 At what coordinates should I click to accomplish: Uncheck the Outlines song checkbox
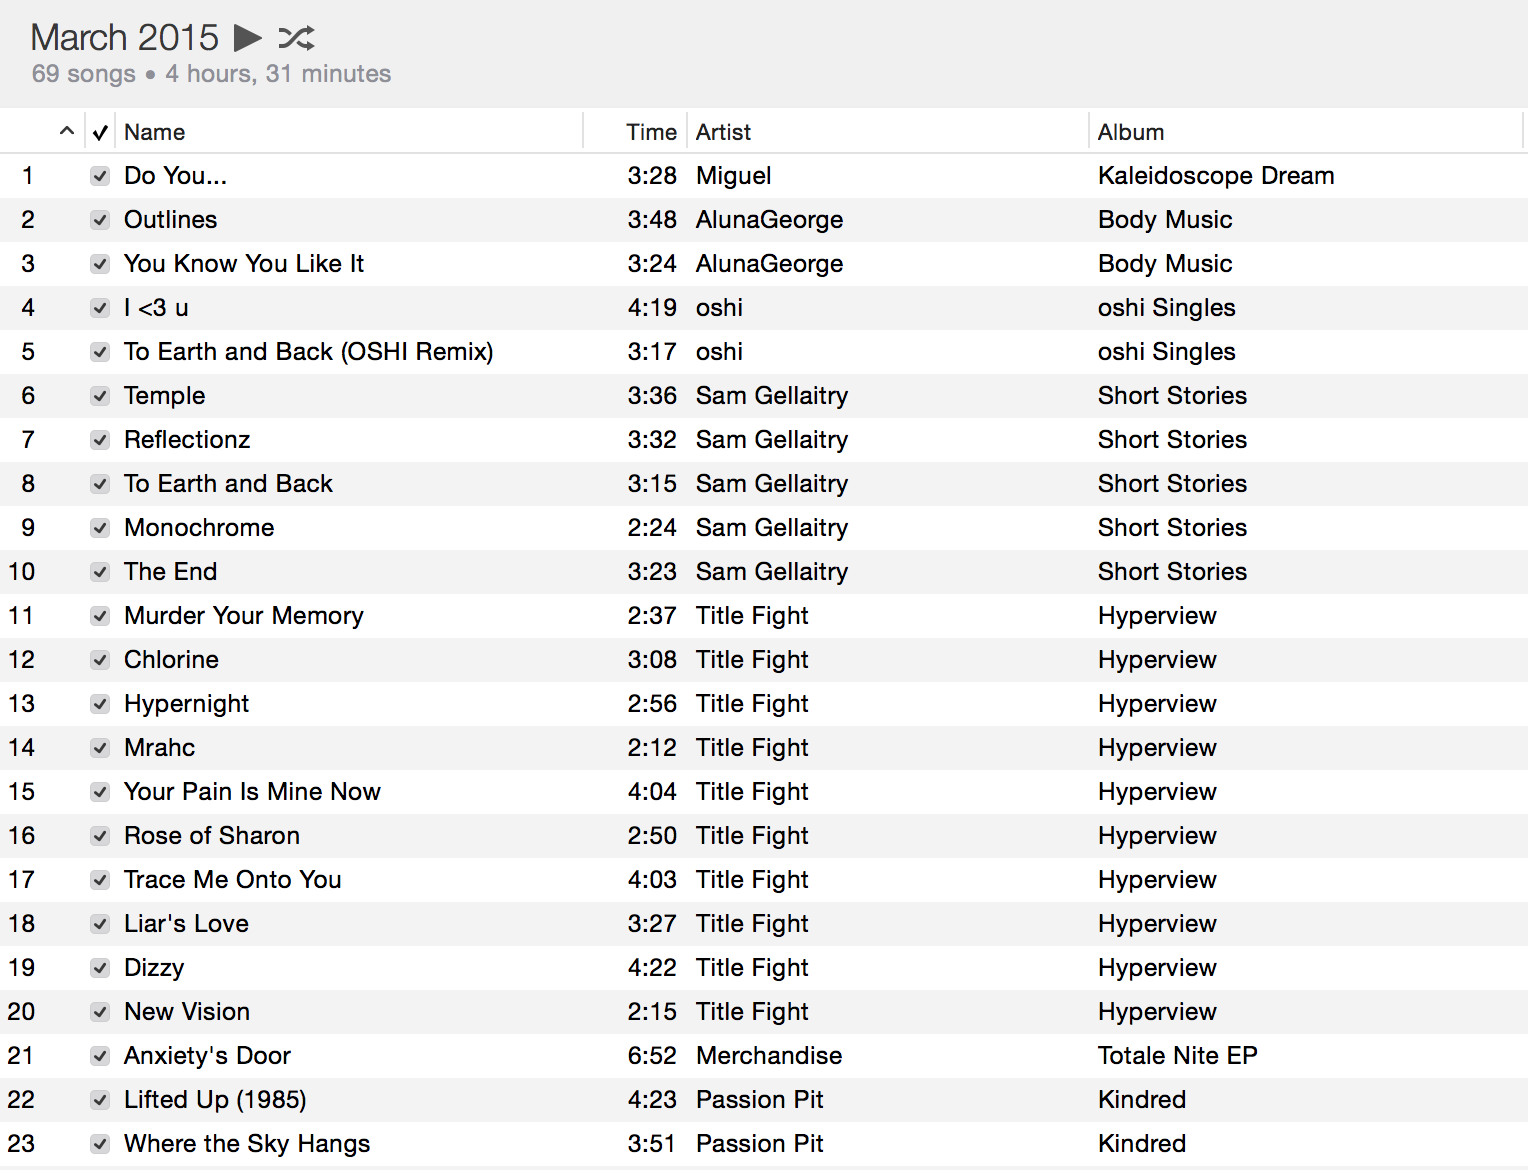click(x=100, y=220)
